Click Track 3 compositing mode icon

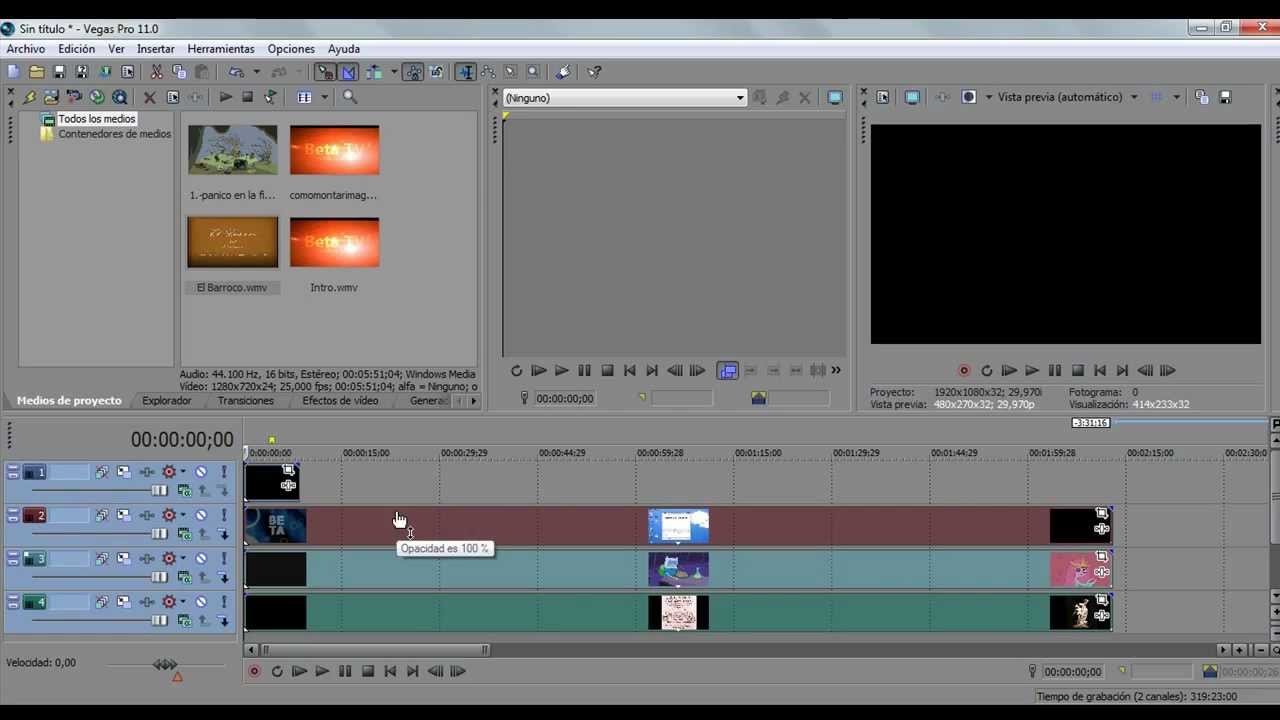(x=185, y=577)
